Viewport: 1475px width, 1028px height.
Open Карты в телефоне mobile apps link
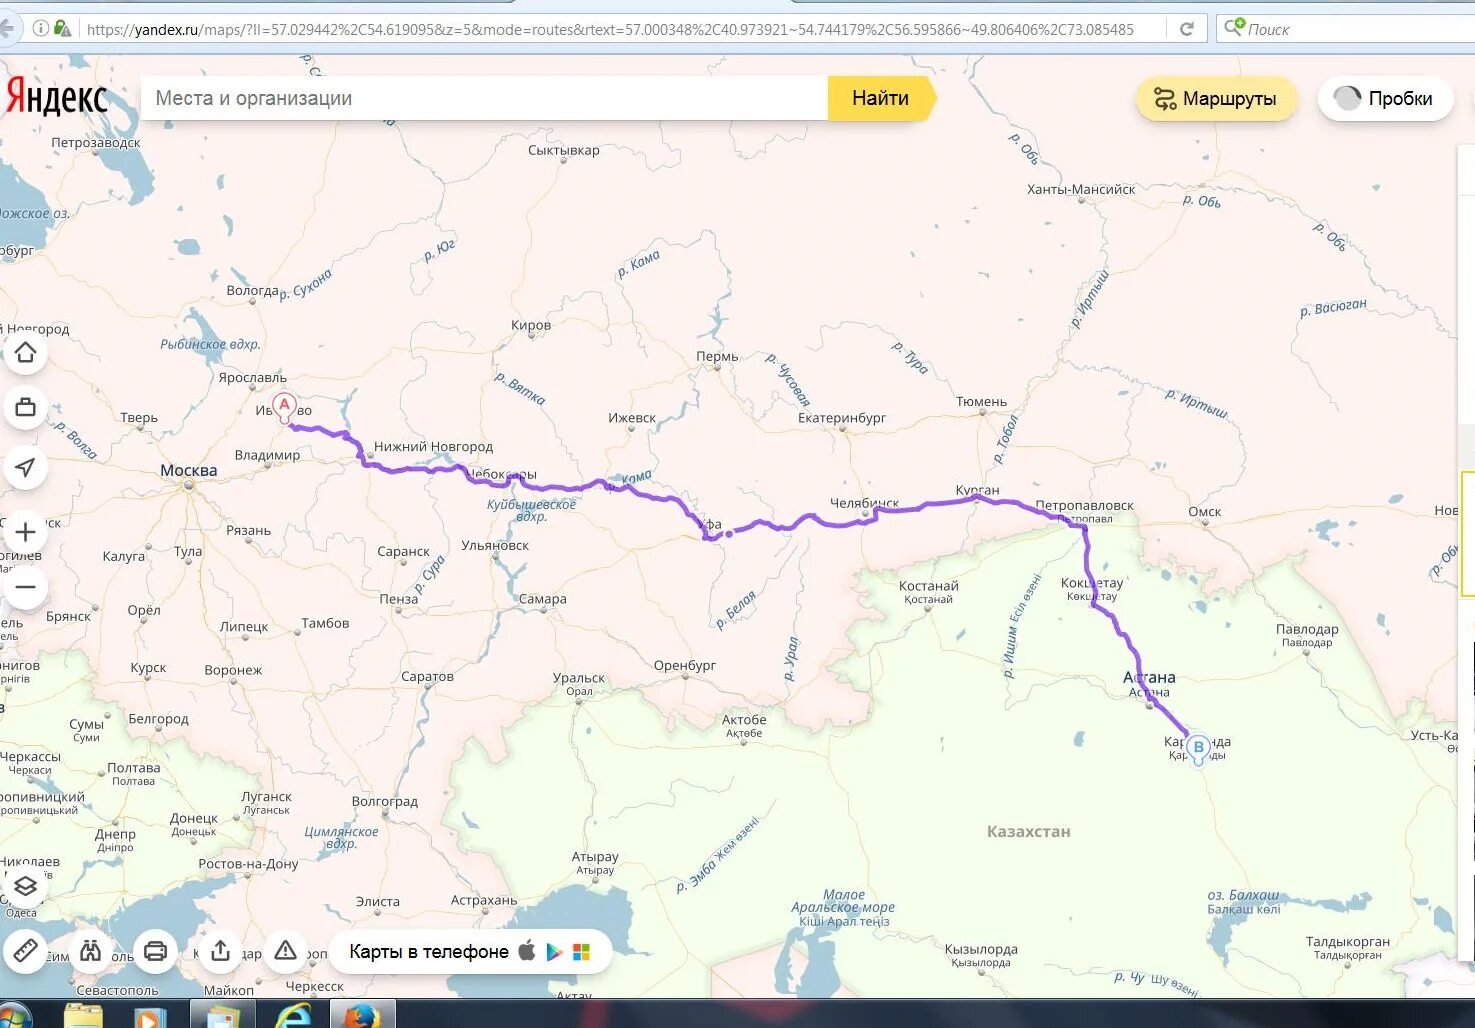tap(470, 952)
